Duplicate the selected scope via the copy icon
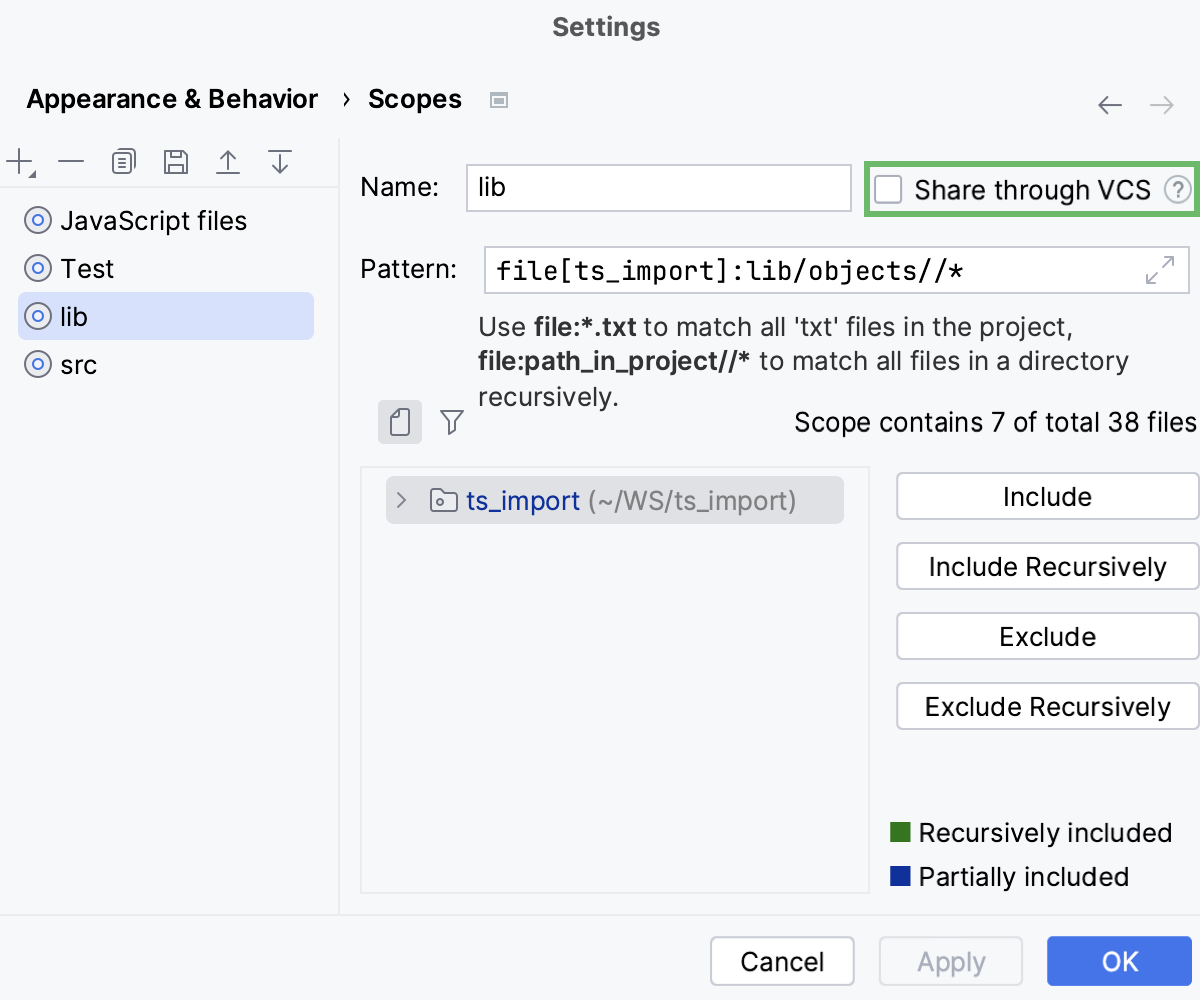Viewport: 1200px width, 1000px height. pos(123,161)
